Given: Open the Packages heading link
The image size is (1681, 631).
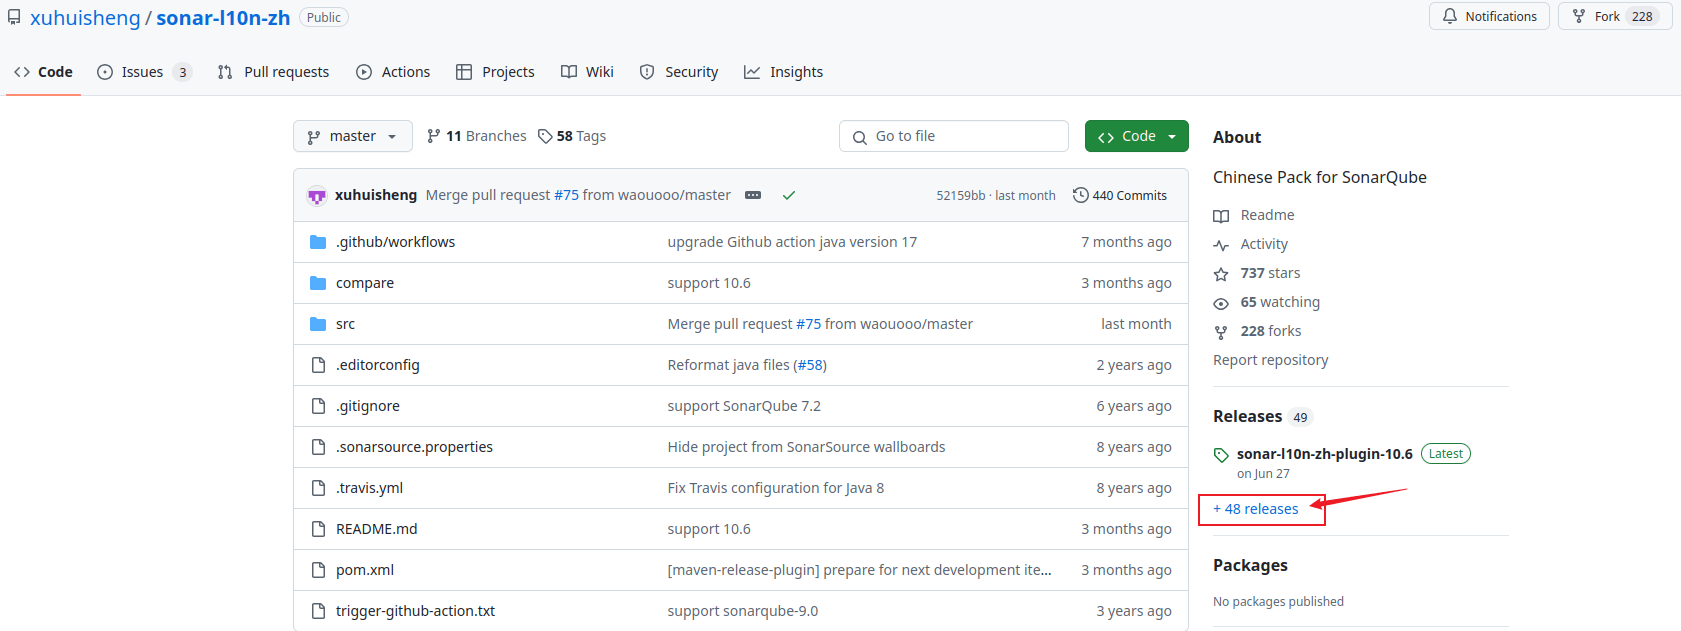Looking at the screenshot, I should click(1250, 565).
